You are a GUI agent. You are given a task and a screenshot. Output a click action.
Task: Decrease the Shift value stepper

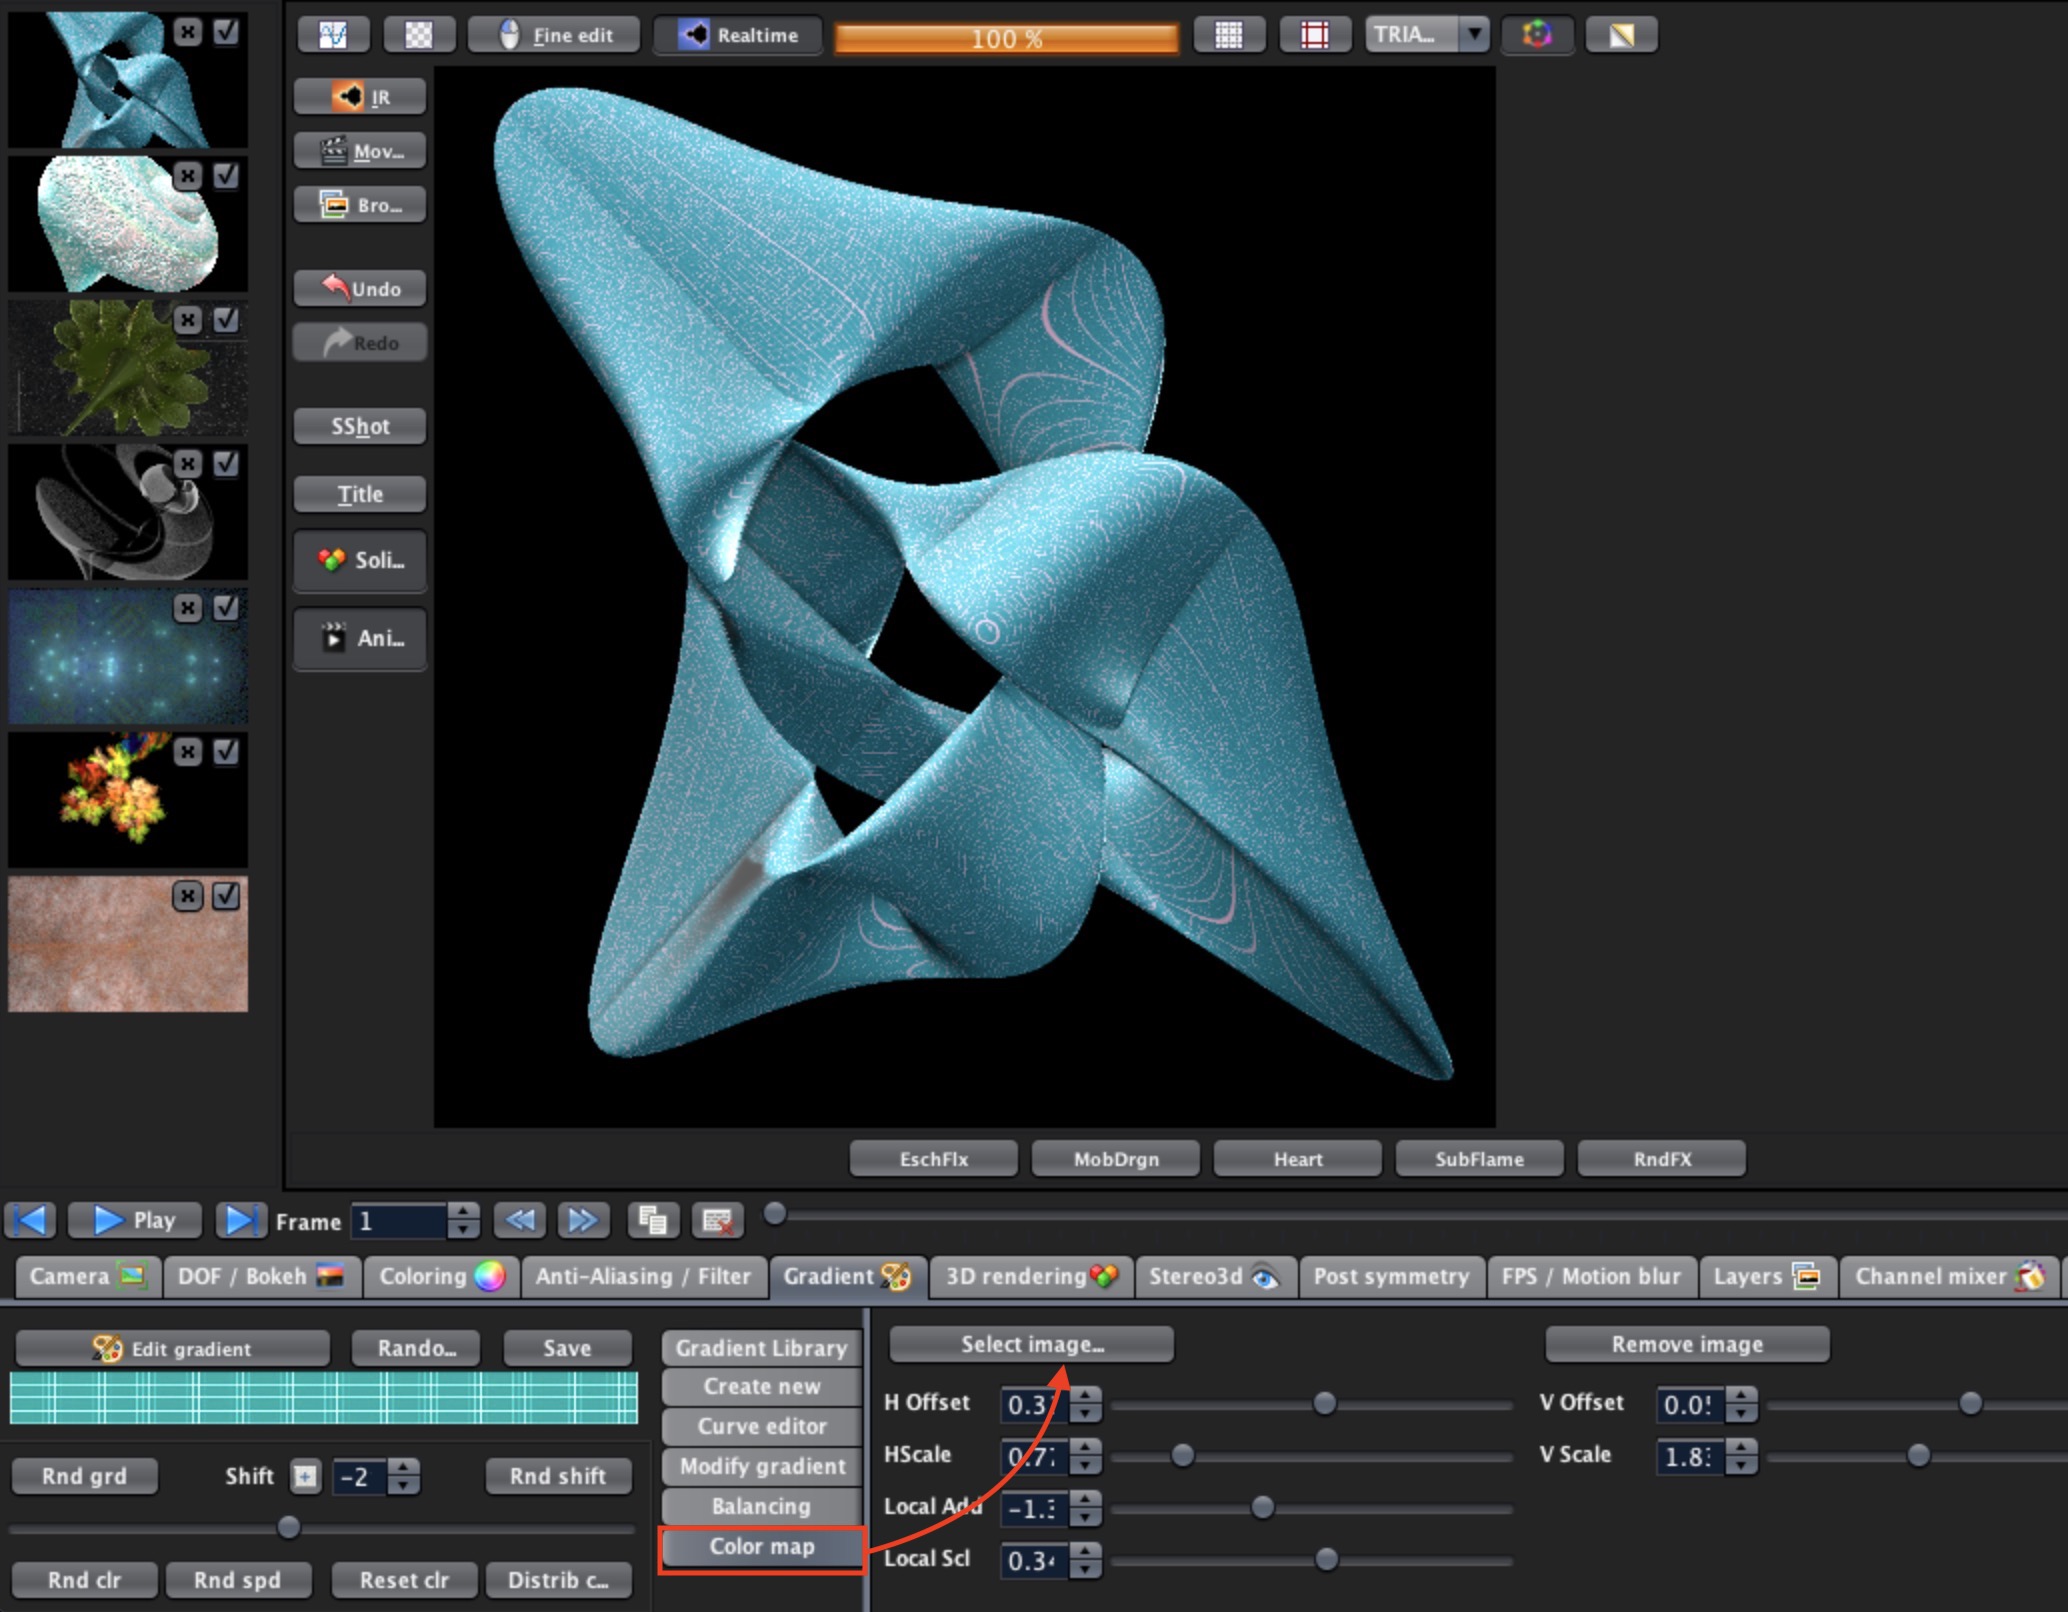pyautogui.click(x=403, y=1486)
